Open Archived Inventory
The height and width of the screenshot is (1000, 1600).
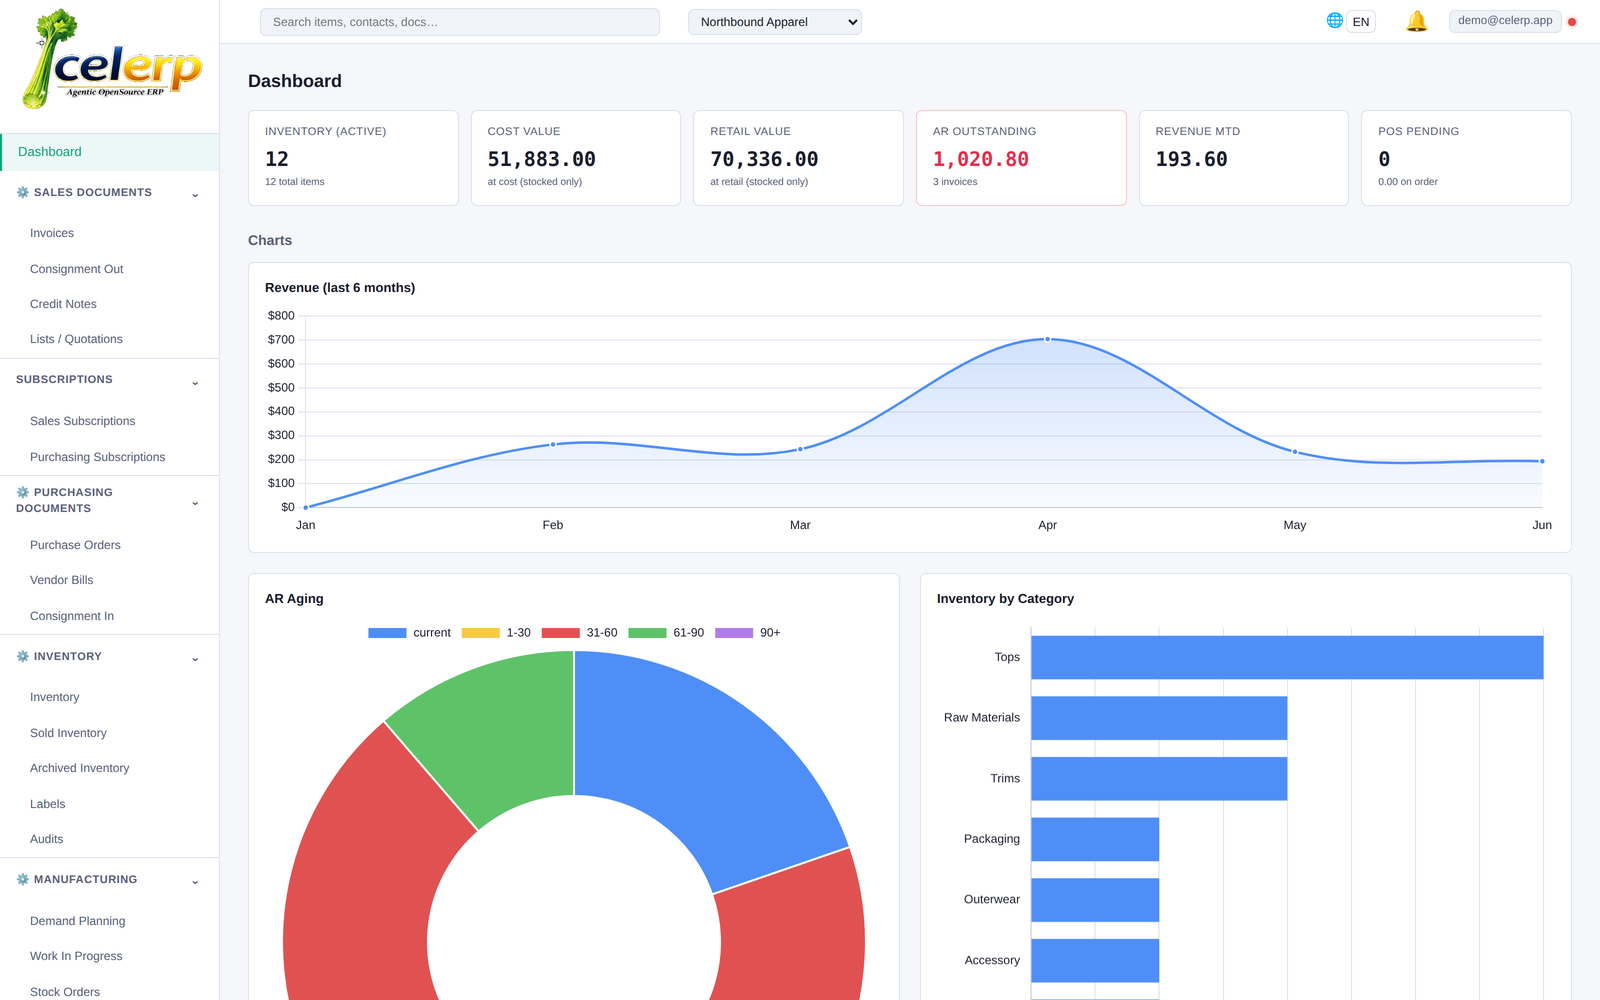coord(79,768)
